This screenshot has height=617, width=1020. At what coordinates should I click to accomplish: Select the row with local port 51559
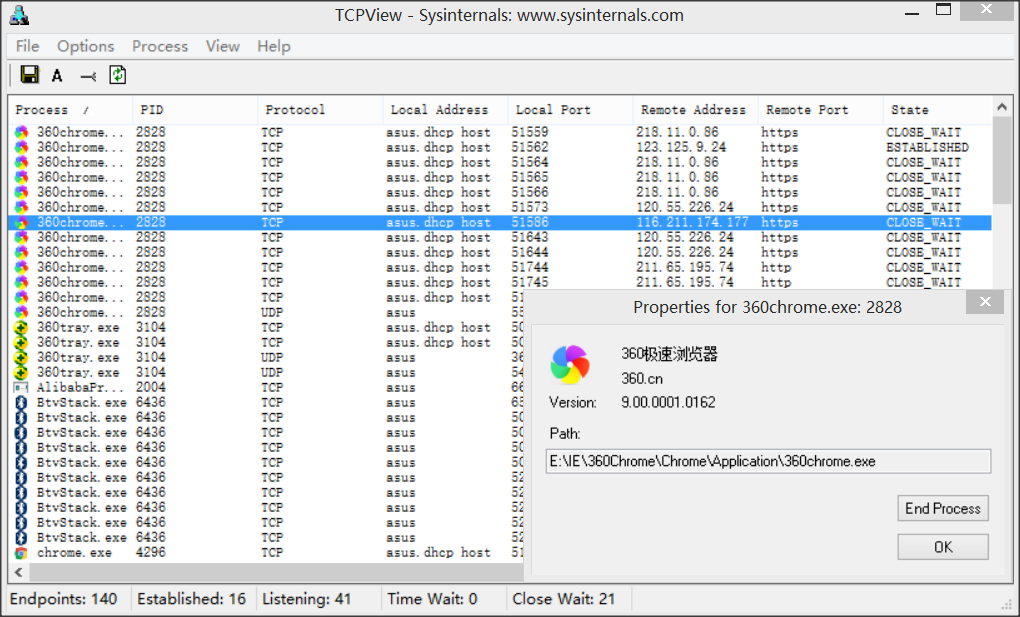(x=500, y=132)
